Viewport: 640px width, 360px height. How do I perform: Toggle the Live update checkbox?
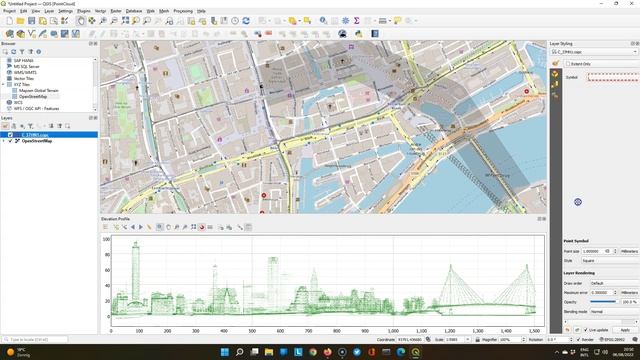click(586, 330)
